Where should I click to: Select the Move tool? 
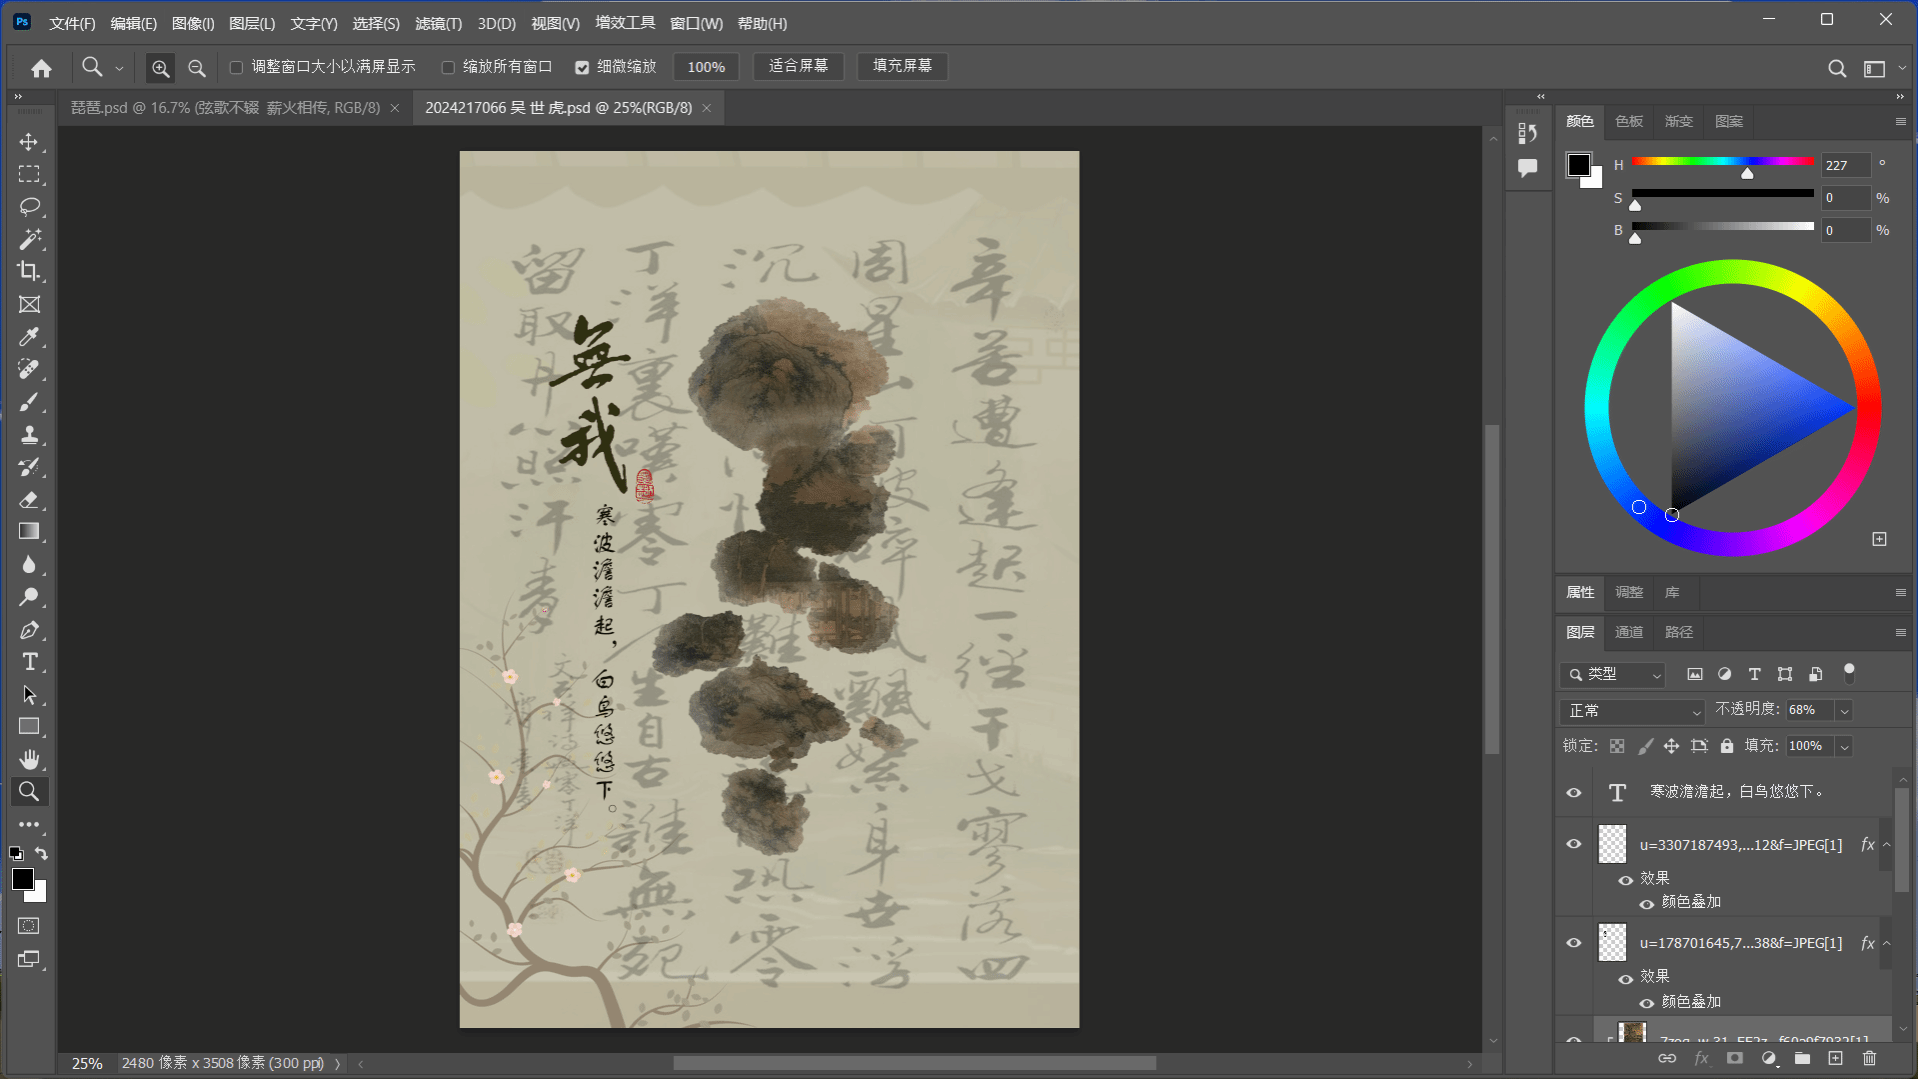[29, 142]
